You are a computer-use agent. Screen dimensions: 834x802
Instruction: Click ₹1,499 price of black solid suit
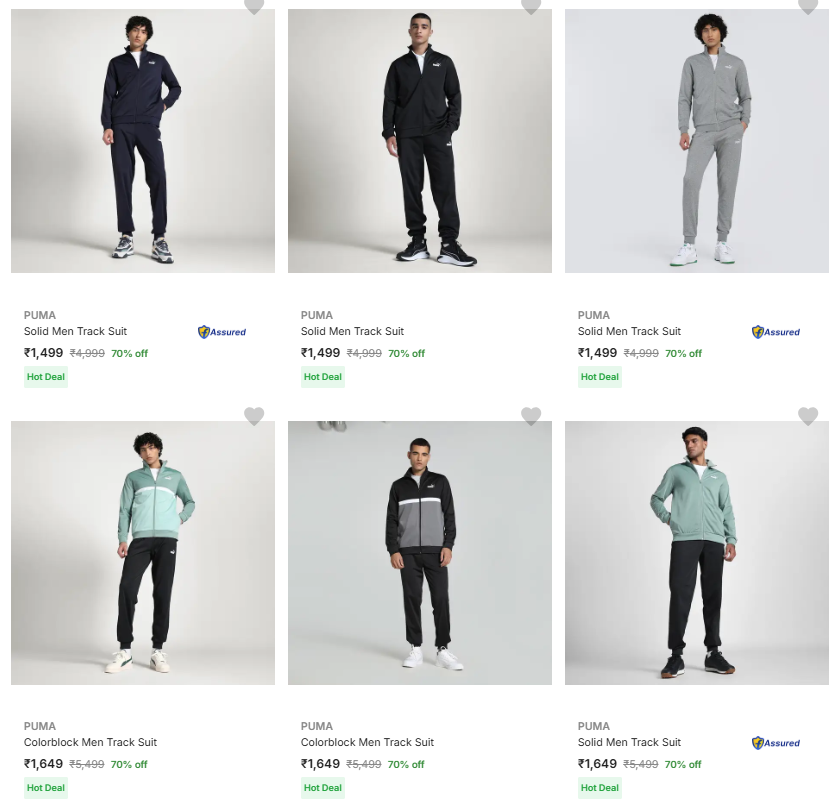click(321, 353)
